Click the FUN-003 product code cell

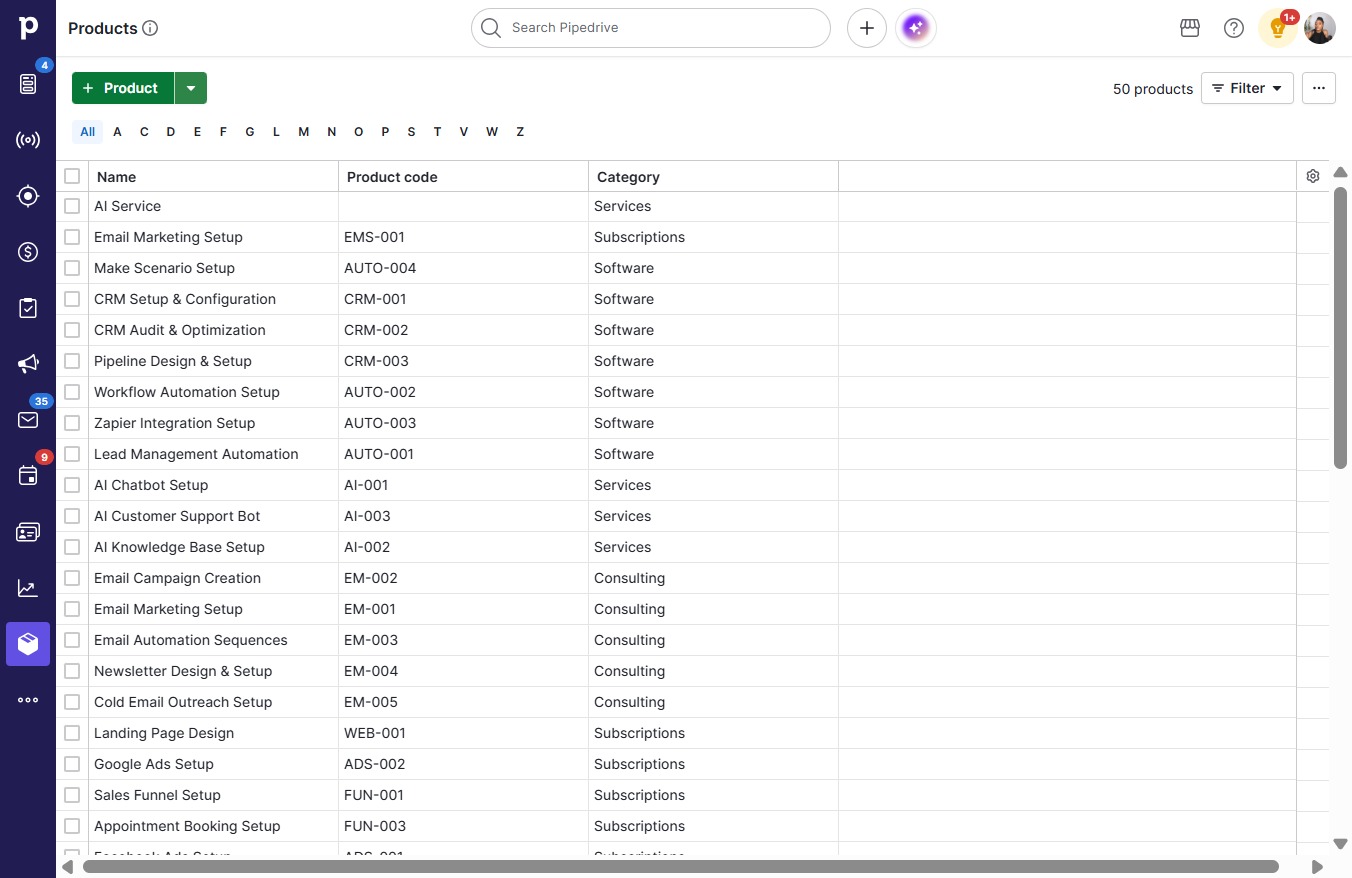[463, 826]
